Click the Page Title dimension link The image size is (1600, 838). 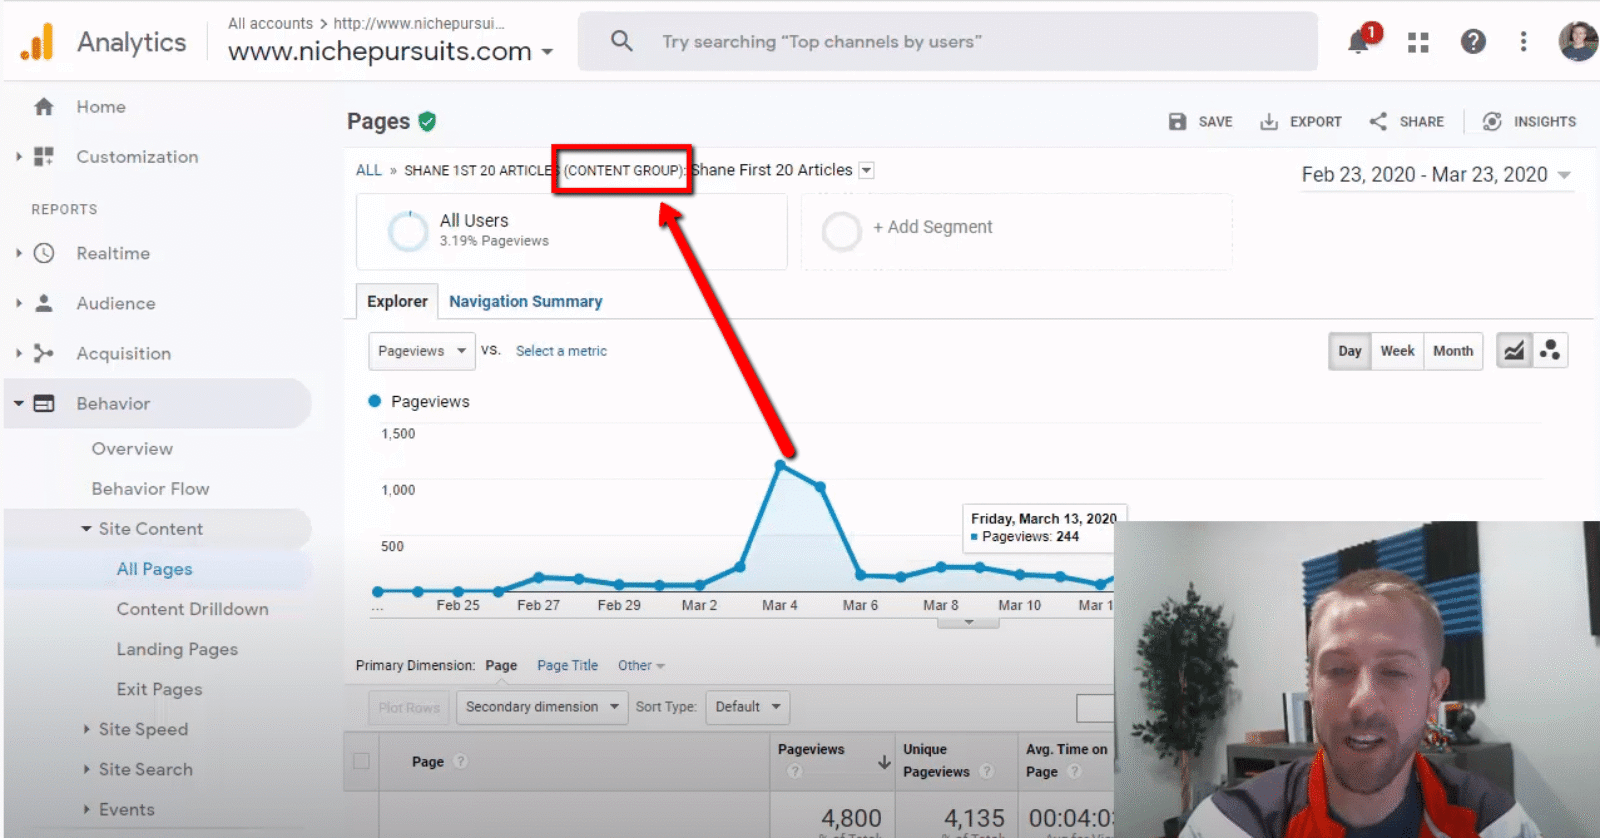coord(567,666)
